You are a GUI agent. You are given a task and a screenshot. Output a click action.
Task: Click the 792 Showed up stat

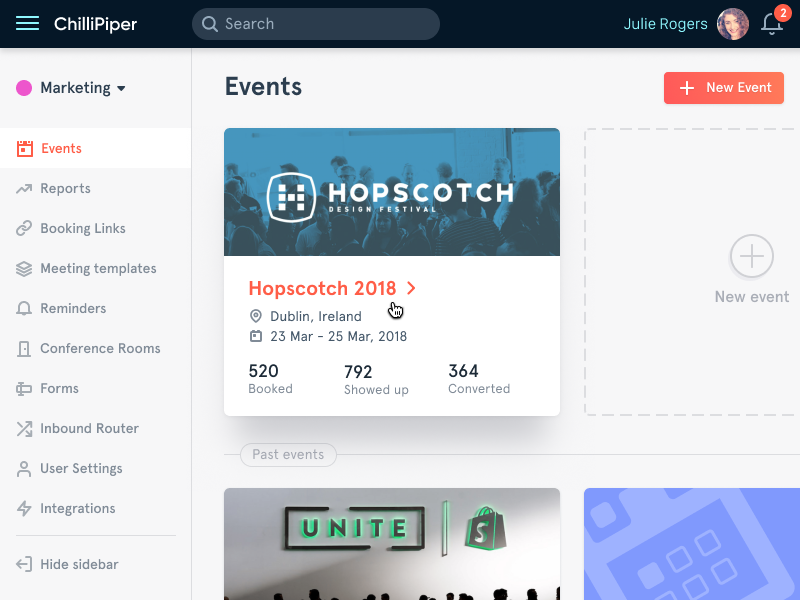coord(376,380)
